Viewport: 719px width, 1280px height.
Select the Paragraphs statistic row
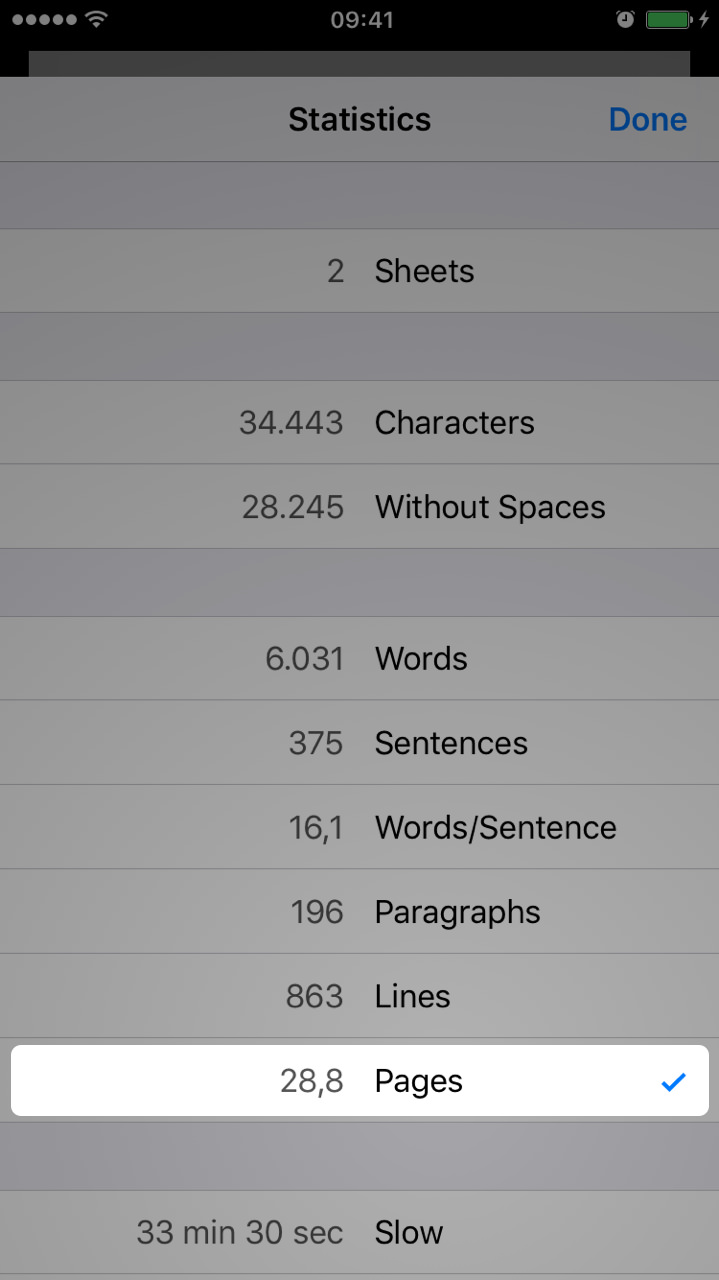[x=359, y=912]
